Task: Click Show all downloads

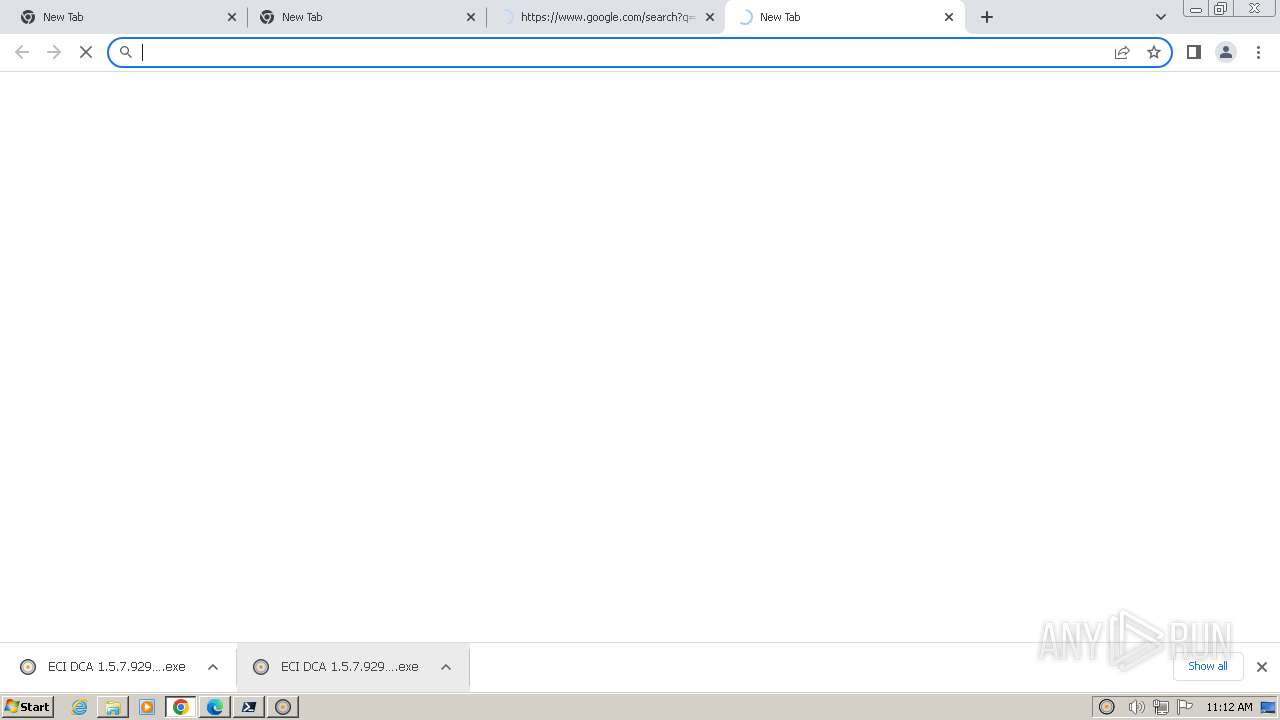Action: [x=1208, y=666]
